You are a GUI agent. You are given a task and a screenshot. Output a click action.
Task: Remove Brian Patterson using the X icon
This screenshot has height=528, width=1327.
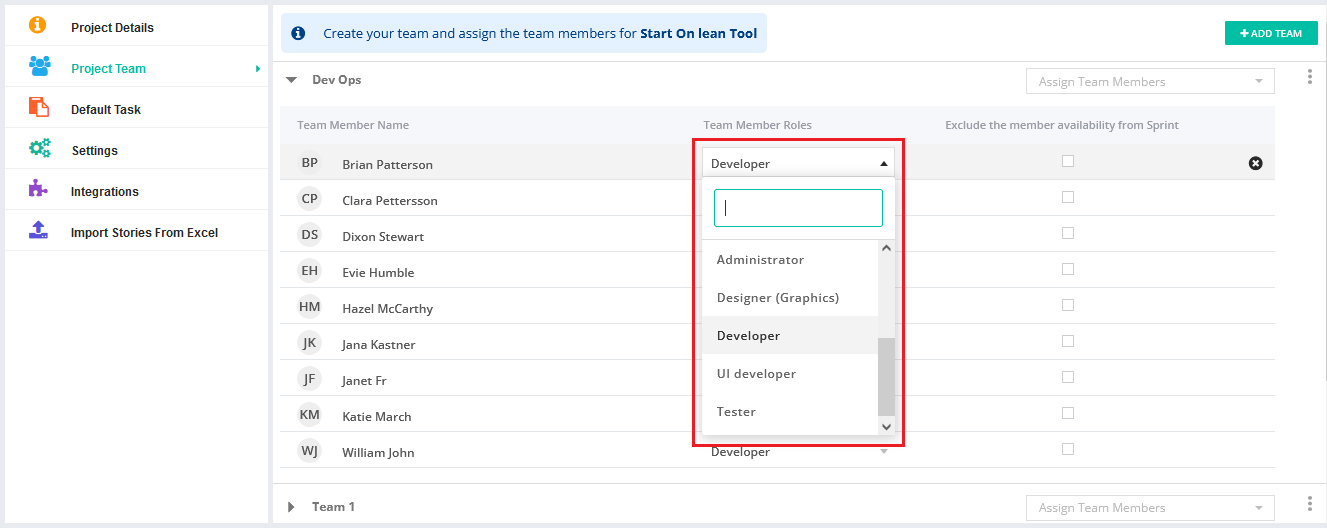point(1256,163)
